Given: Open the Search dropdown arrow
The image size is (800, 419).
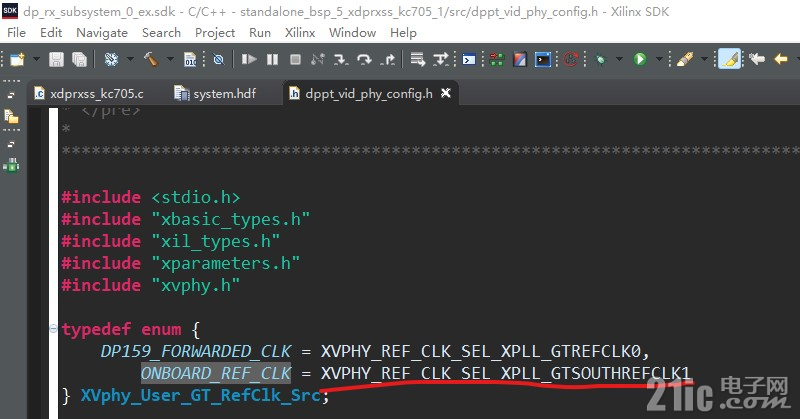Looking at the screenshot, I should [704, 59].
